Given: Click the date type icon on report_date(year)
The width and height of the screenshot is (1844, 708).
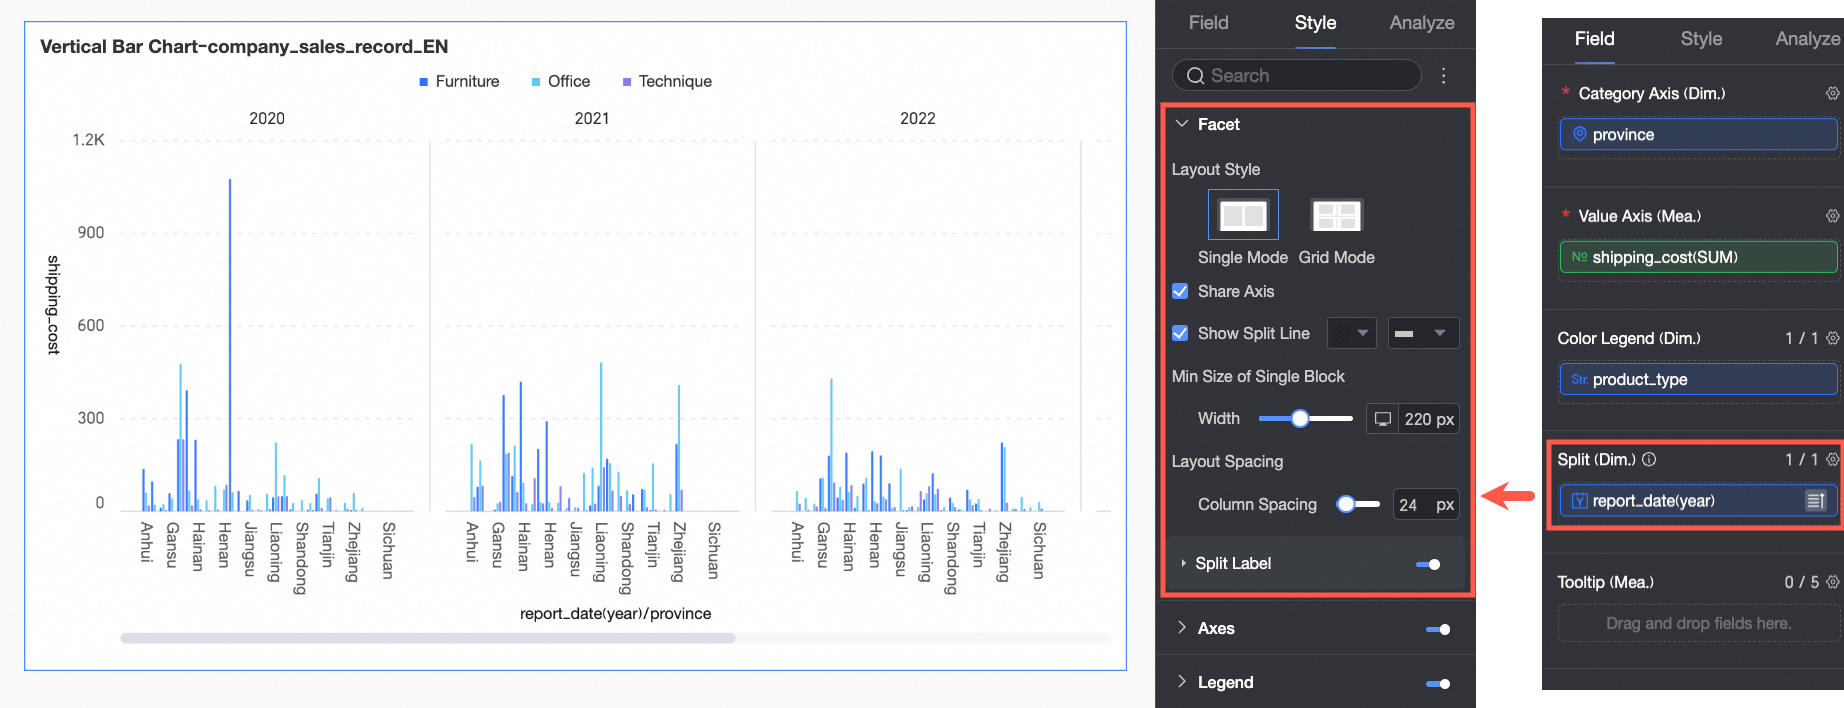Looking at the screenshot, I should coord(1580,501).
